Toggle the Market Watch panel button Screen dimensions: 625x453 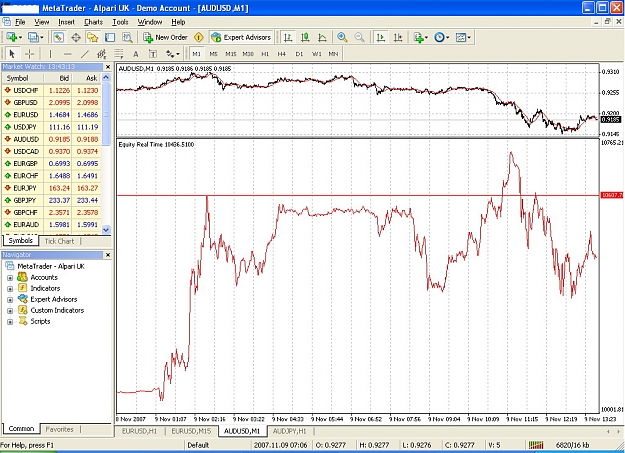pos(59,37)
